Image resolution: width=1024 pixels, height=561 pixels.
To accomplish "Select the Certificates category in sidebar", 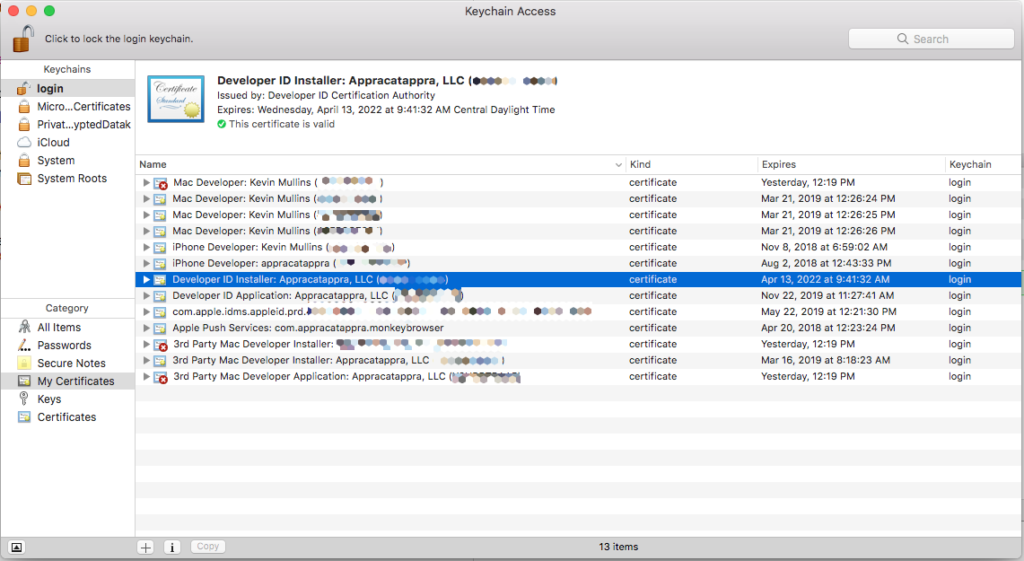I will click(66, 417).
